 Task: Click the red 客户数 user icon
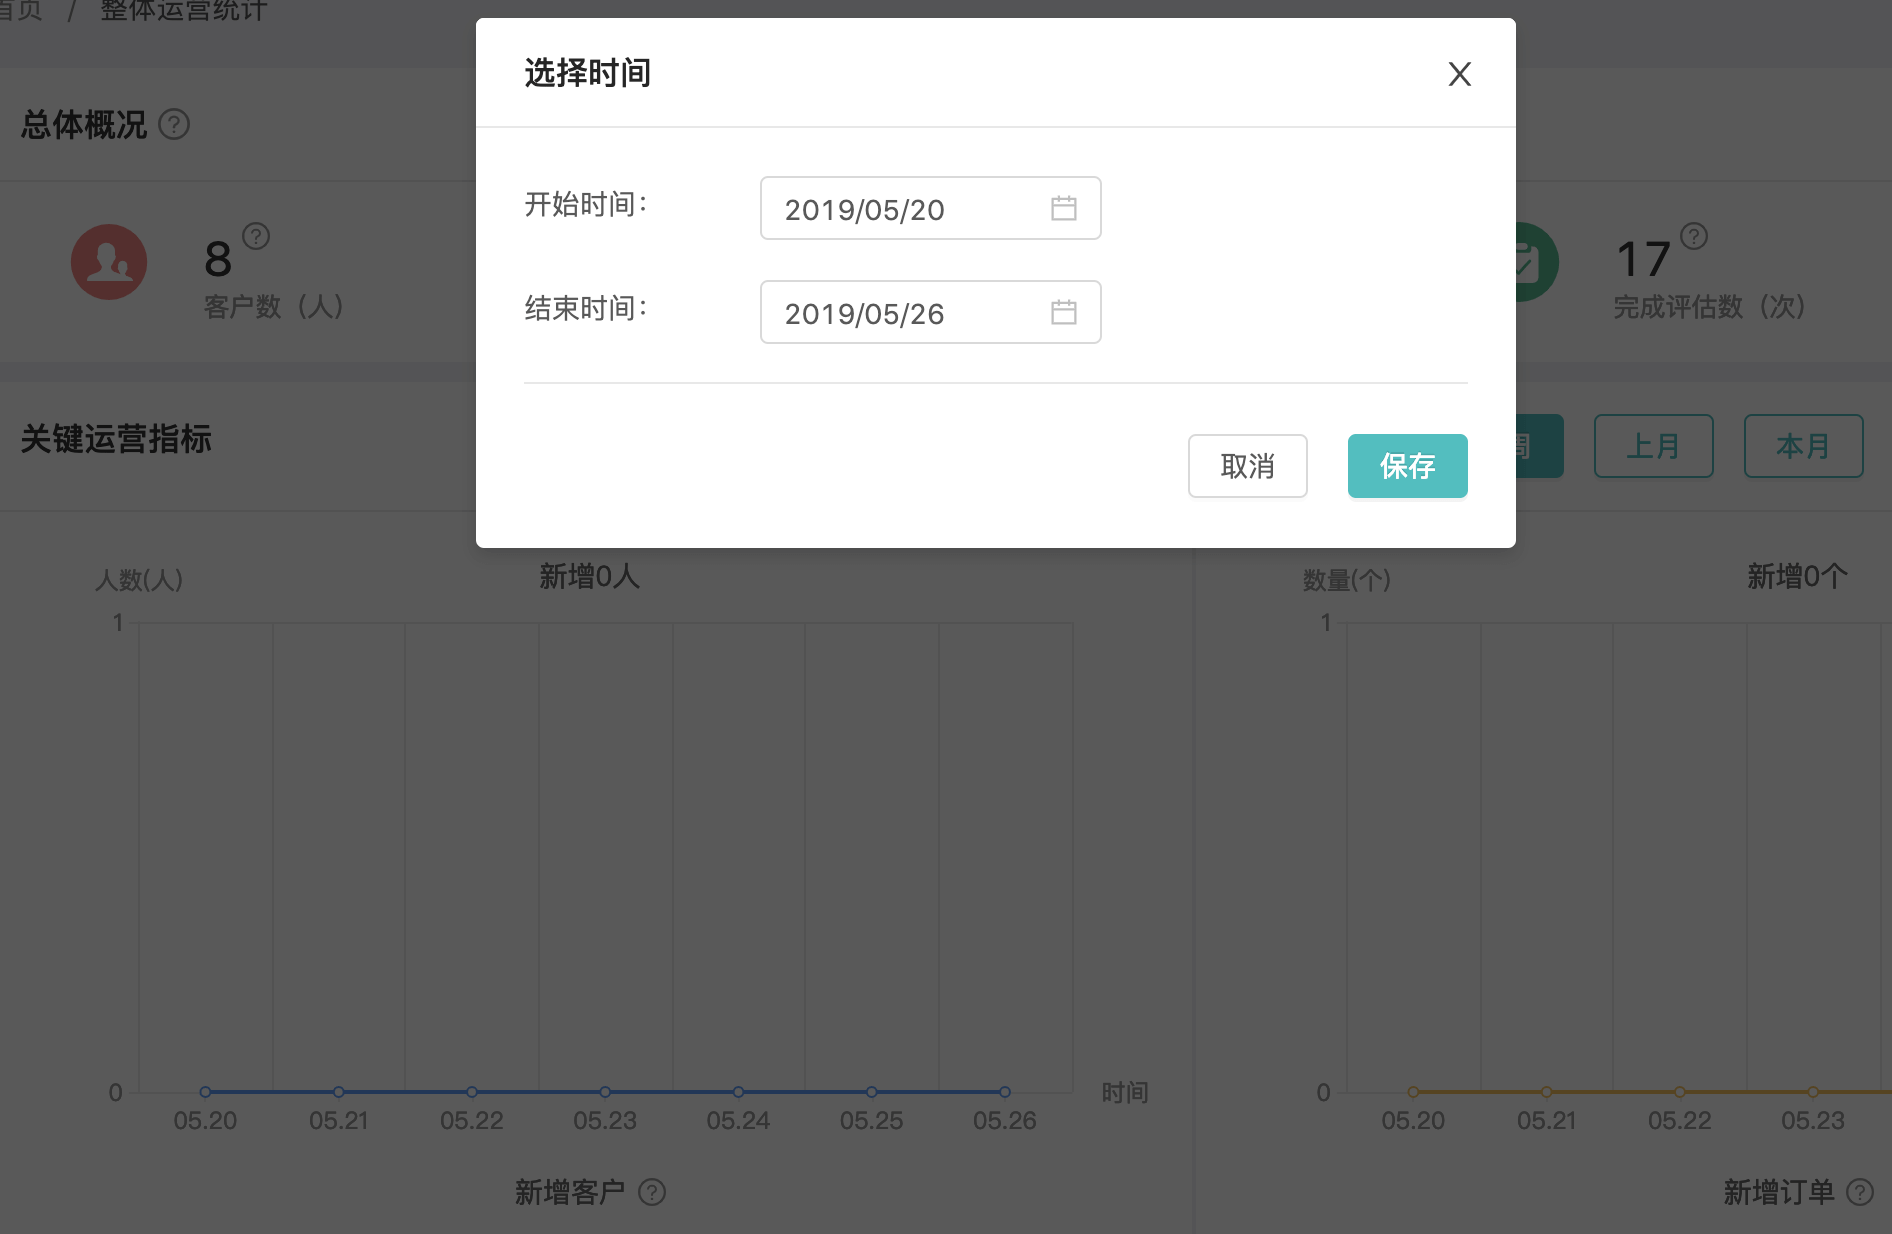pyautogui.click(x=109, y=262)
